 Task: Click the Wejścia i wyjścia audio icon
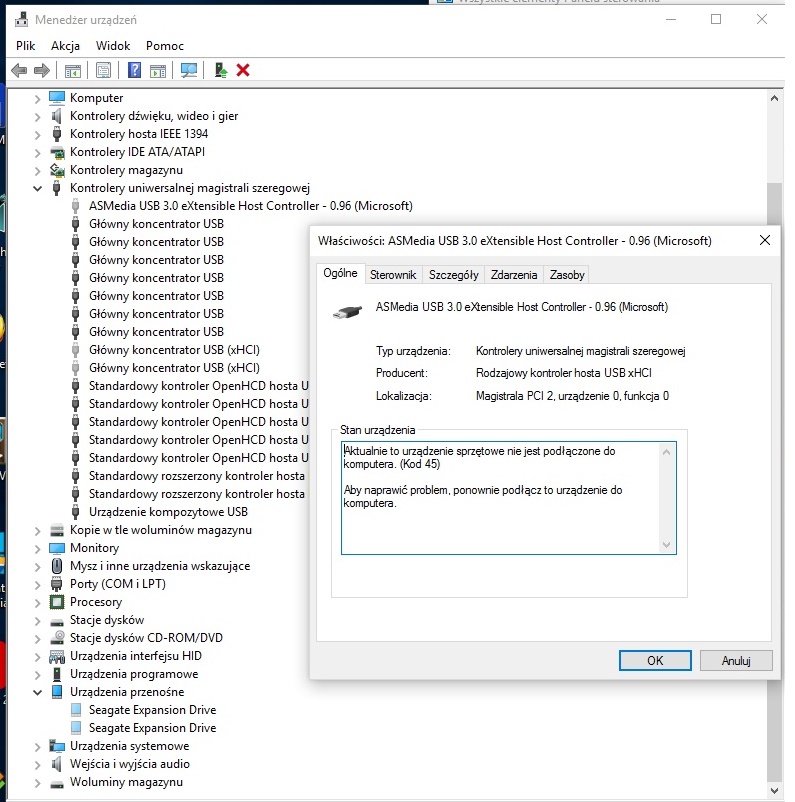click(57, 764)
